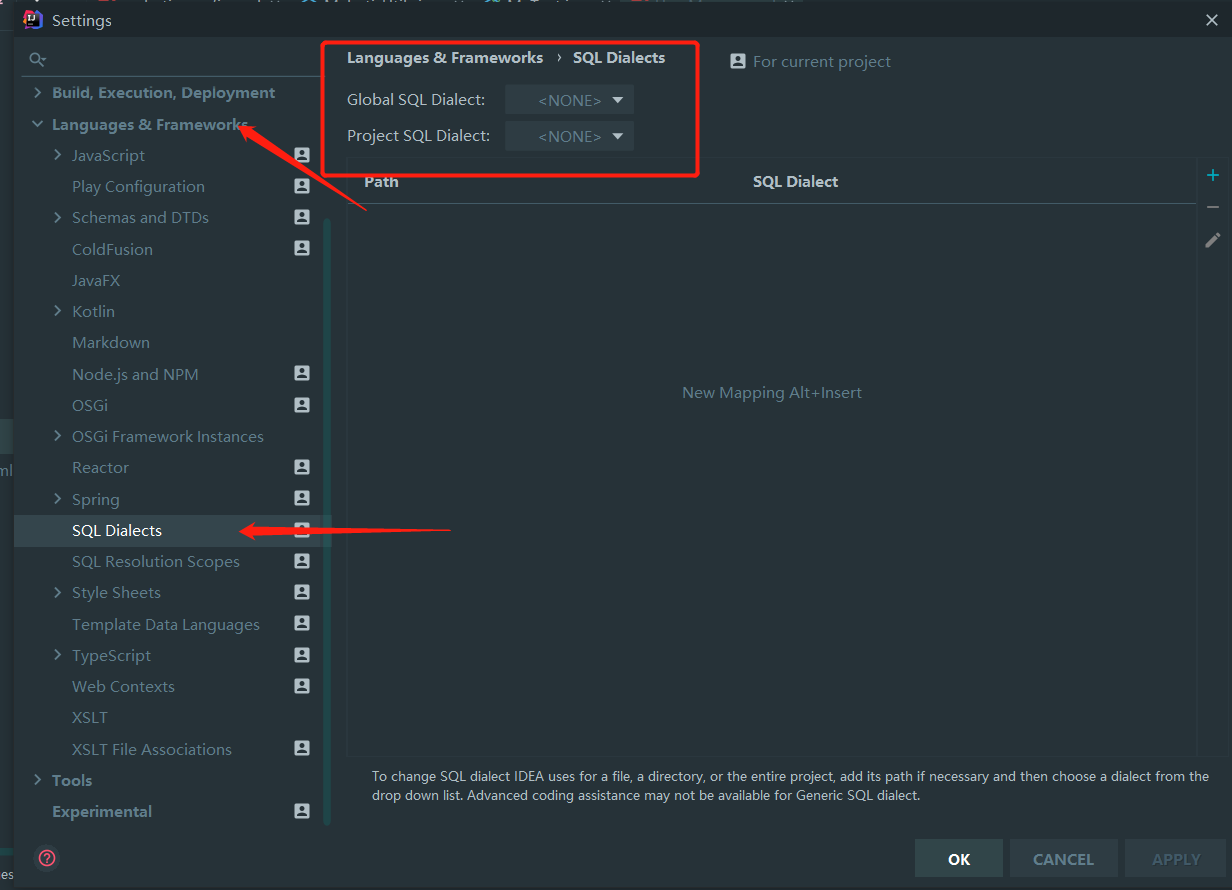Click the Path column header
Screen dimensions: 1232x890
click(x=381, y=181)
